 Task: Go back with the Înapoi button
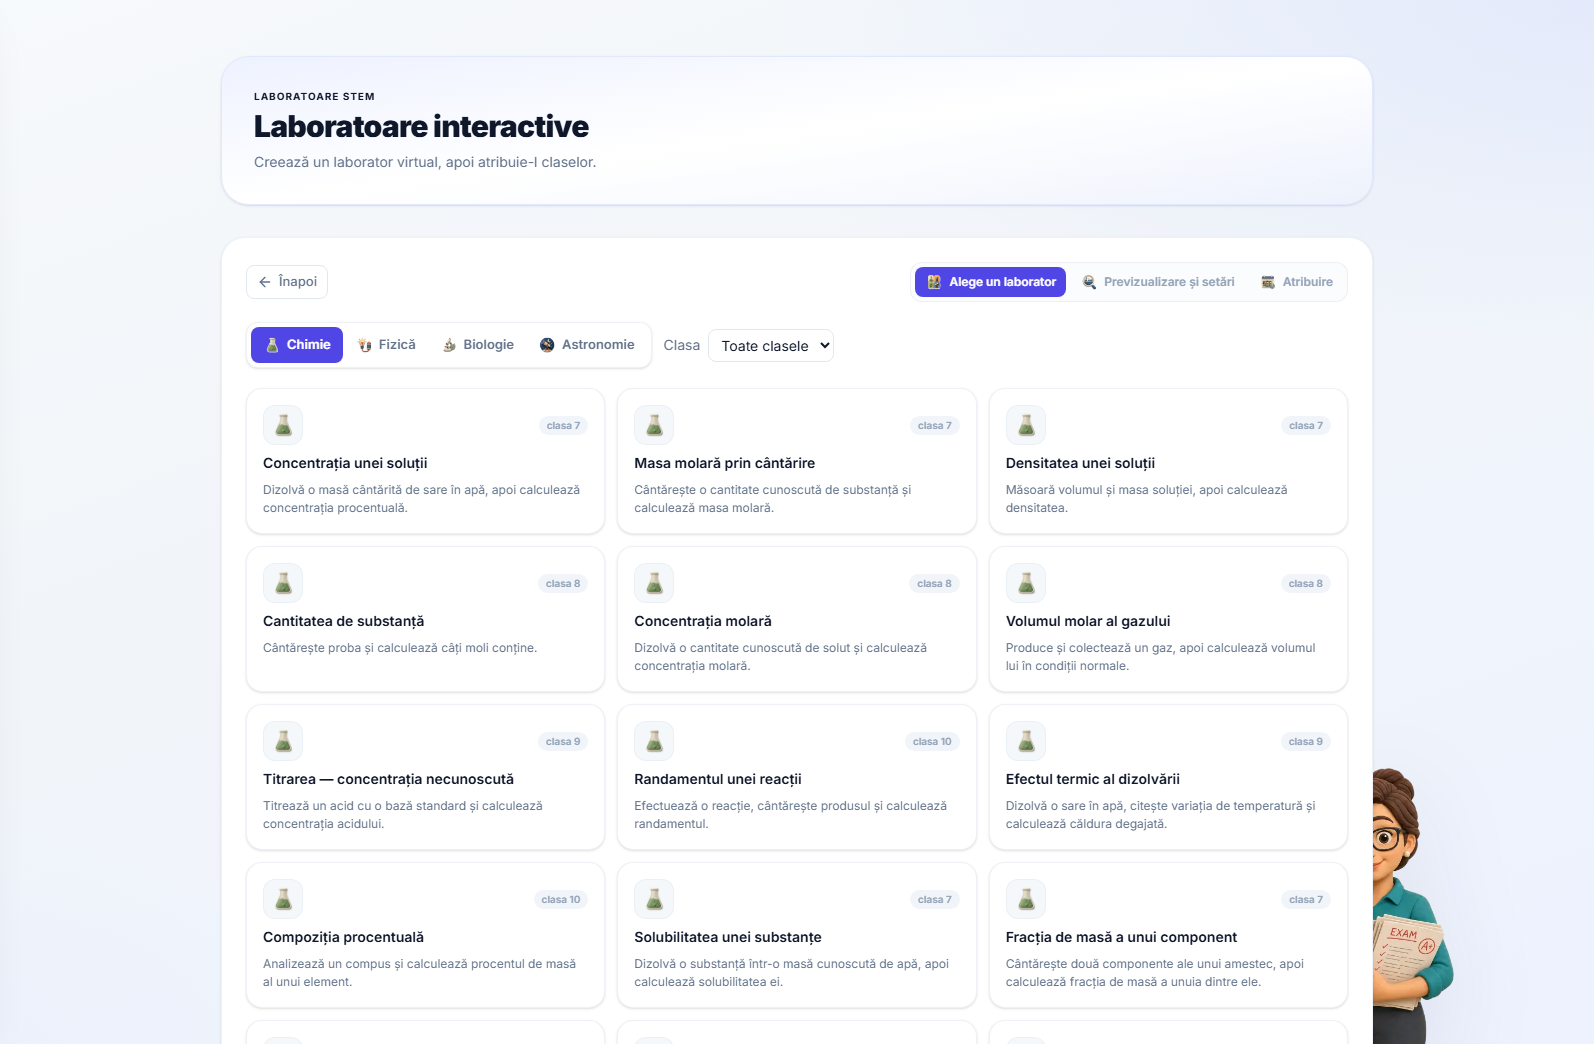287,282
